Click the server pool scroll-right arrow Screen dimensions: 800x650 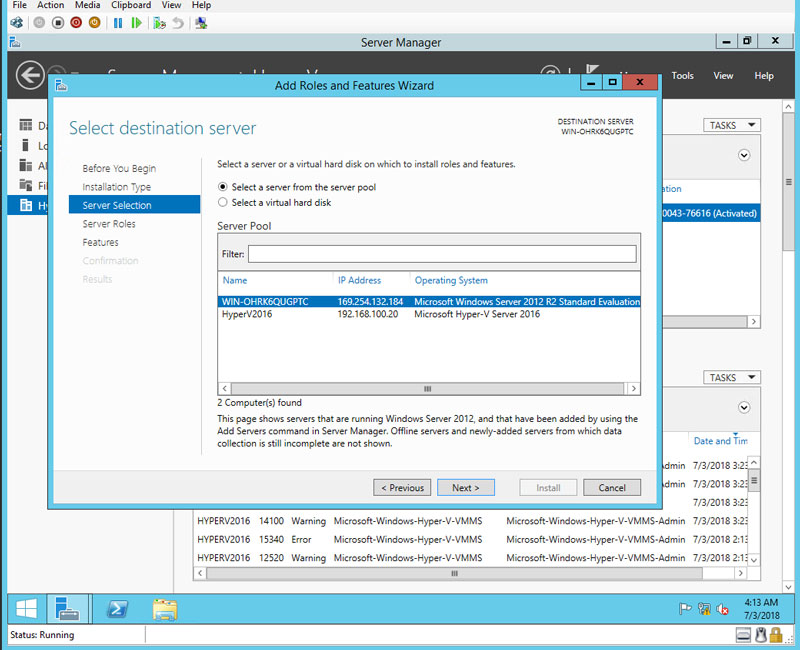click(633, 388)
